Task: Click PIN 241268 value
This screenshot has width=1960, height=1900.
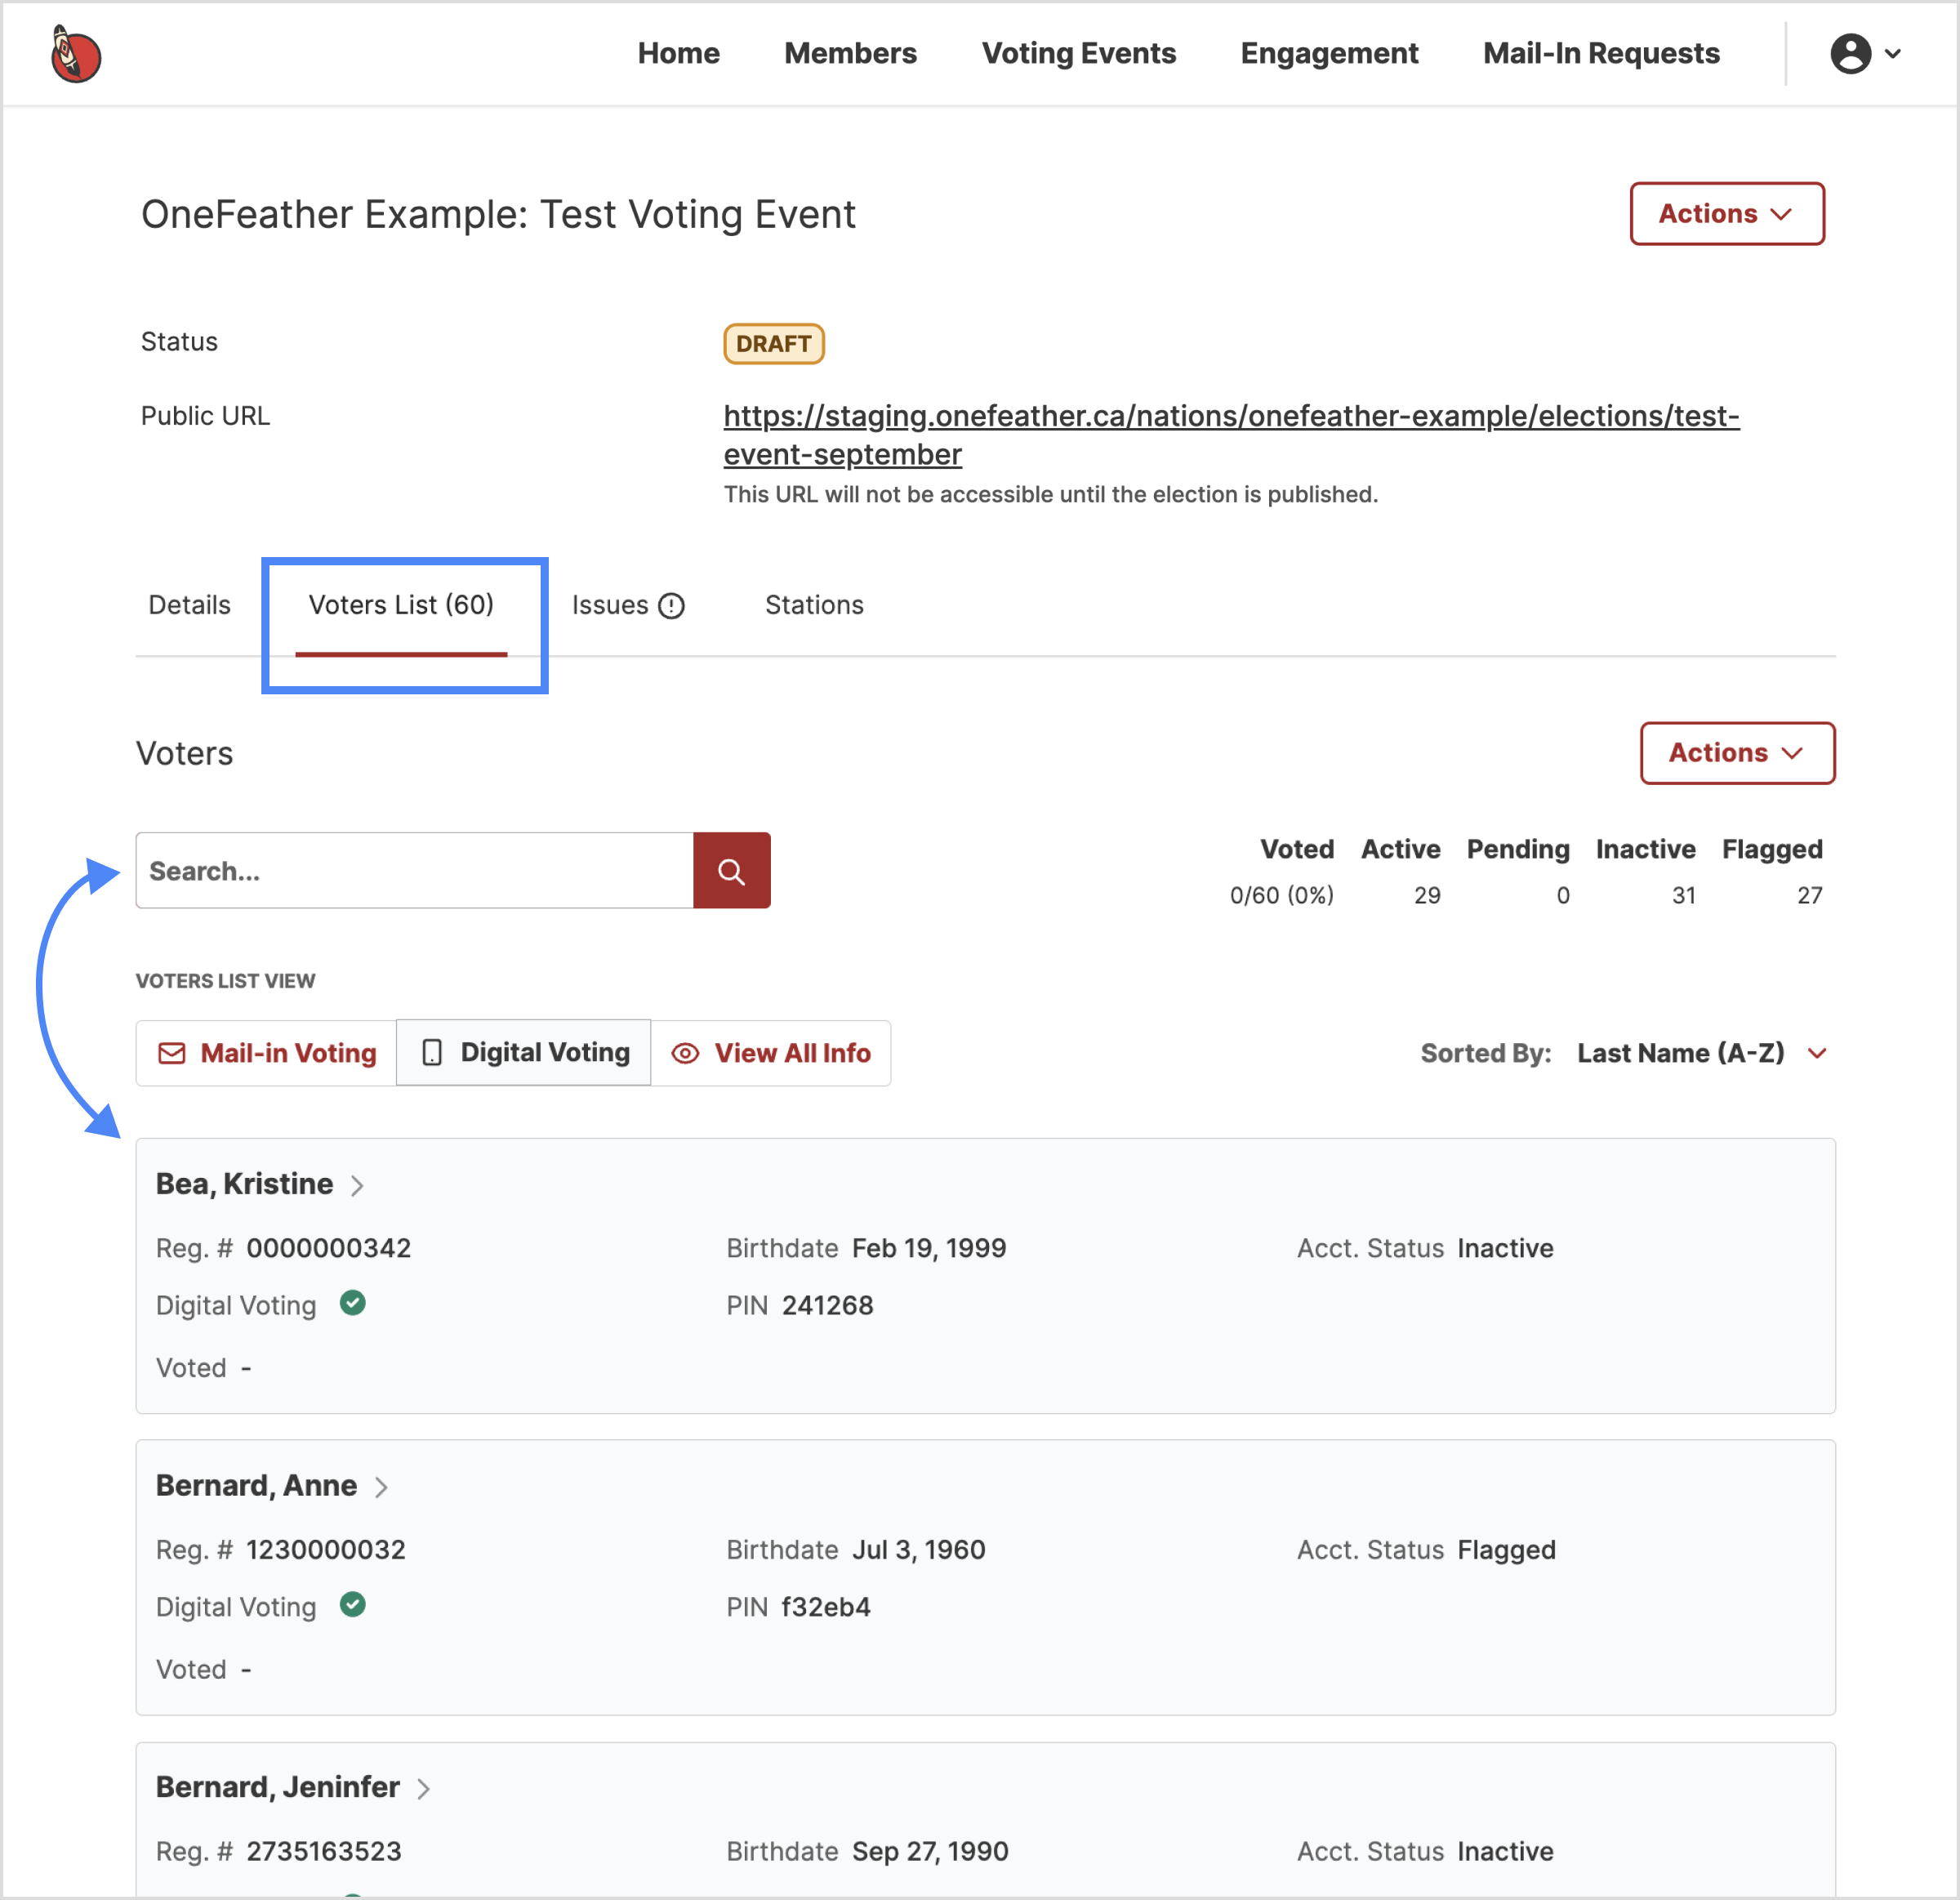Action: click(827, 1305)
